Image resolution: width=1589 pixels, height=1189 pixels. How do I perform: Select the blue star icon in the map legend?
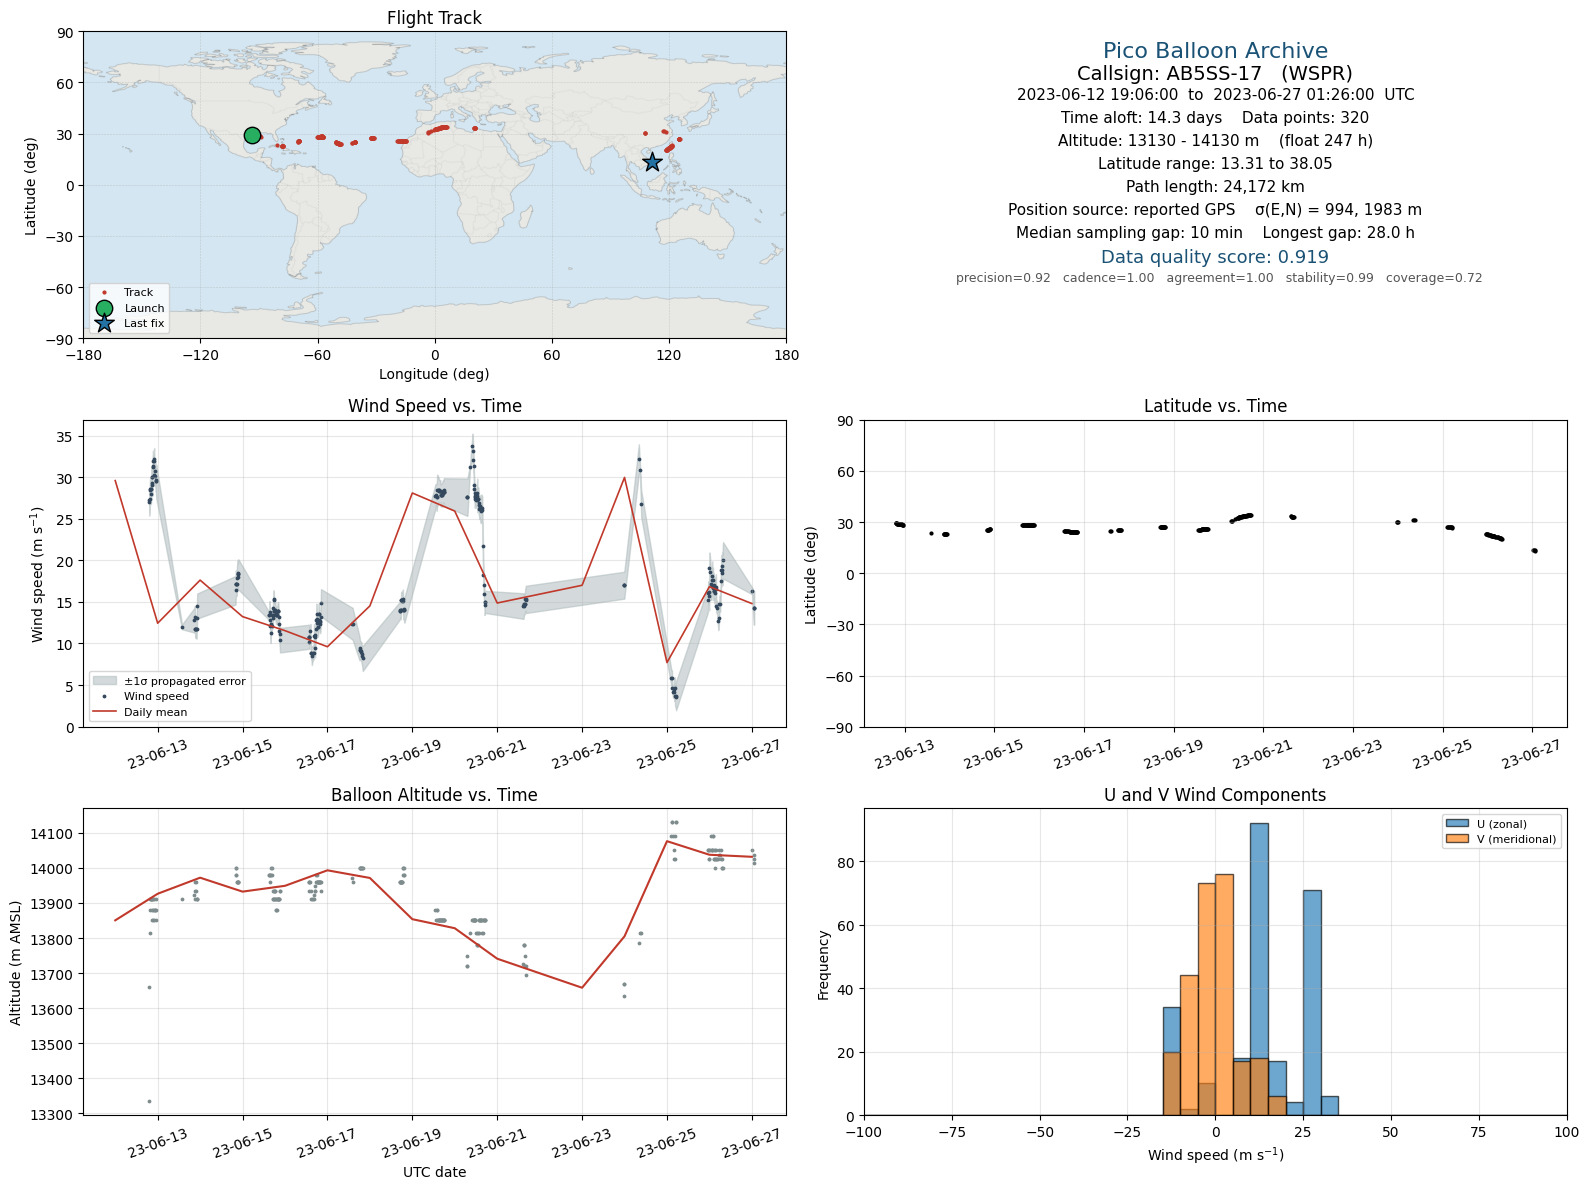pos(104,323)
